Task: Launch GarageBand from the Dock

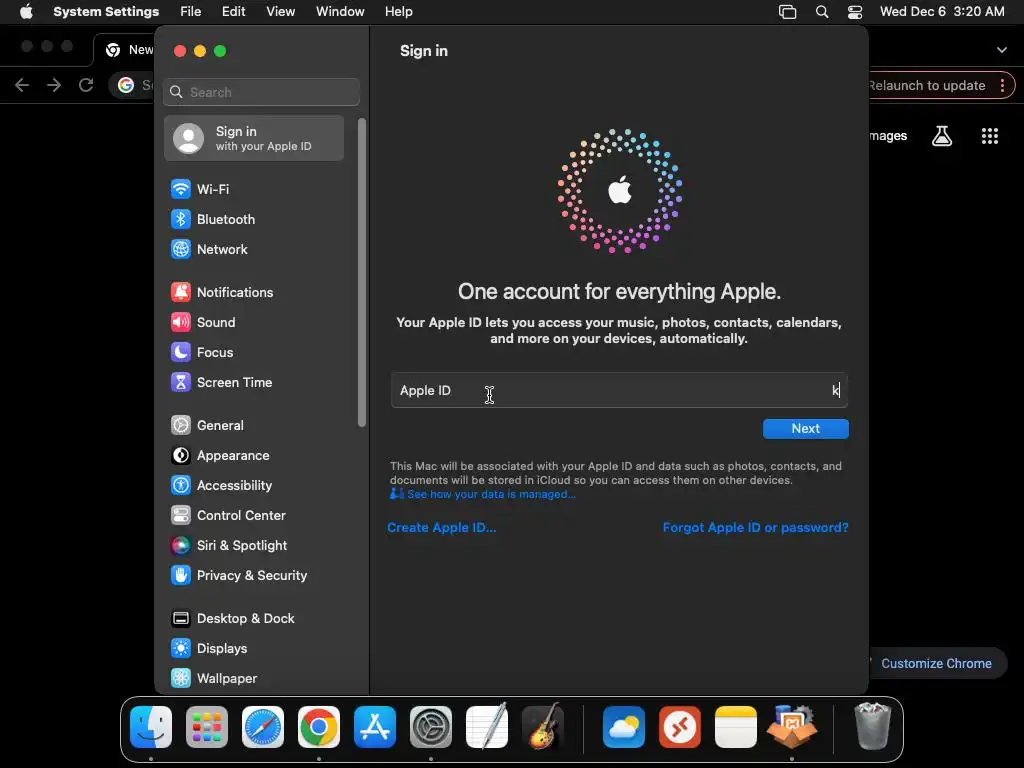Action: [x=543, y=726]
